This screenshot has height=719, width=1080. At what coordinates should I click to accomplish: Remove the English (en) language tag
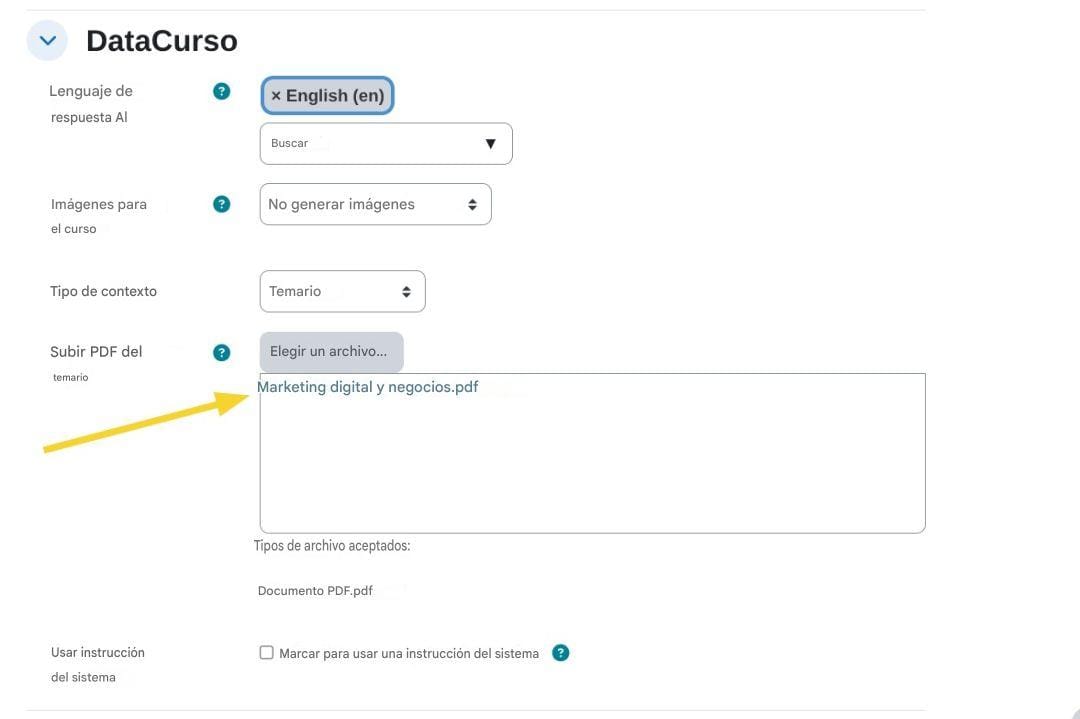coord(277,96)
